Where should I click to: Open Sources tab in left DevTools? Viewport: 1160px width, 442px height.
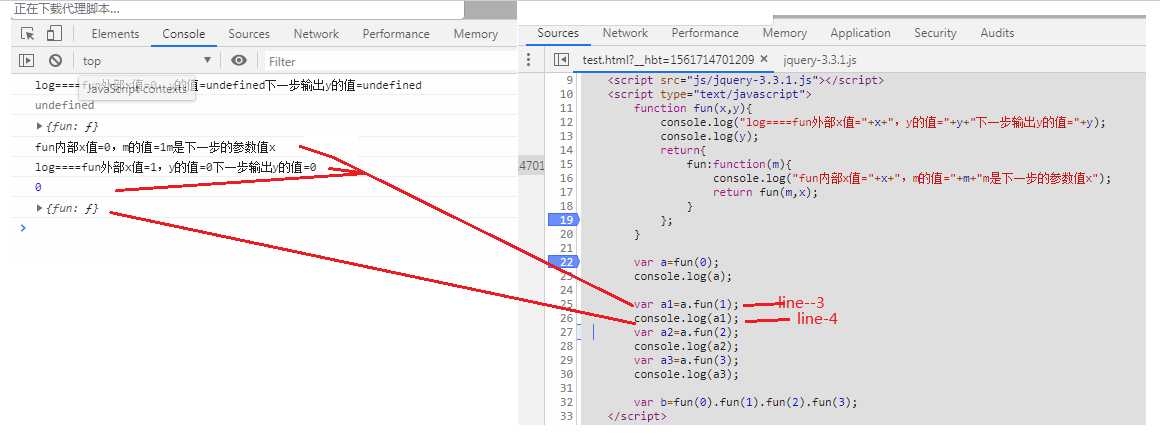pos(249,34)
